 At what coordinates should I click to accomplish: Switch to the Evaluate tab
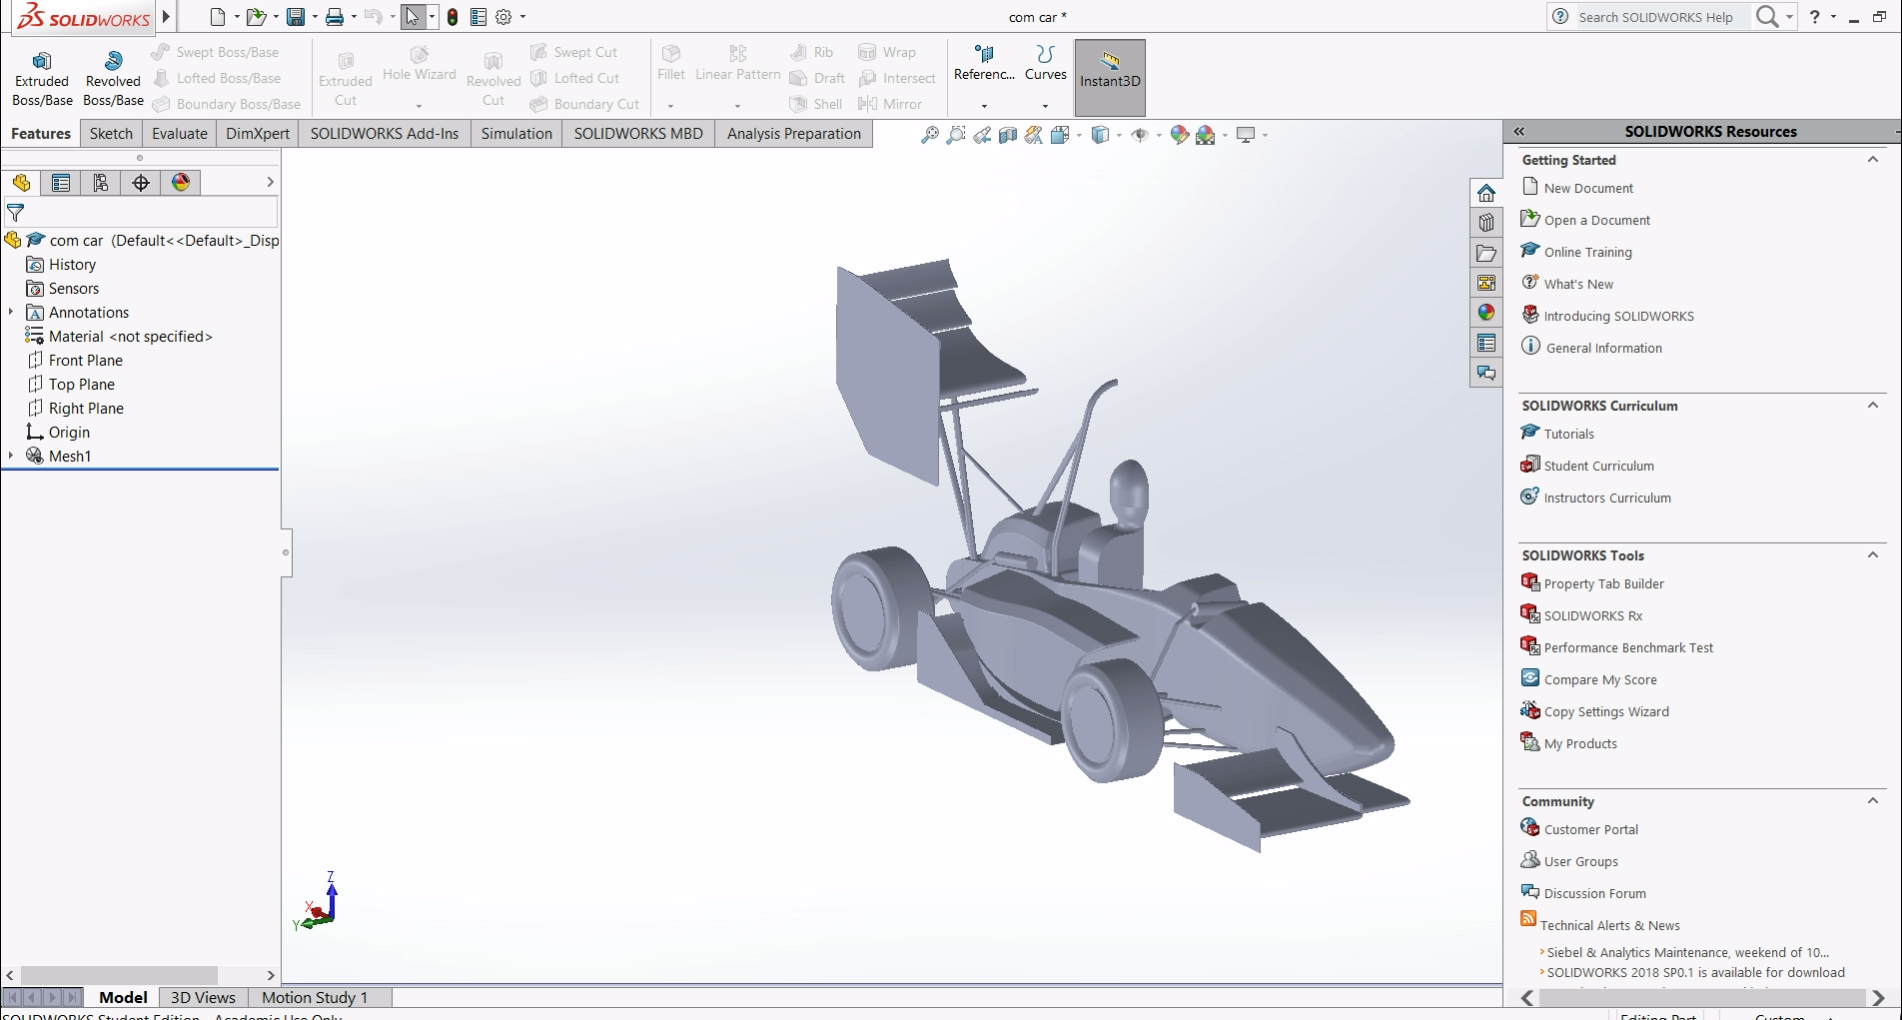click(180, 134)
